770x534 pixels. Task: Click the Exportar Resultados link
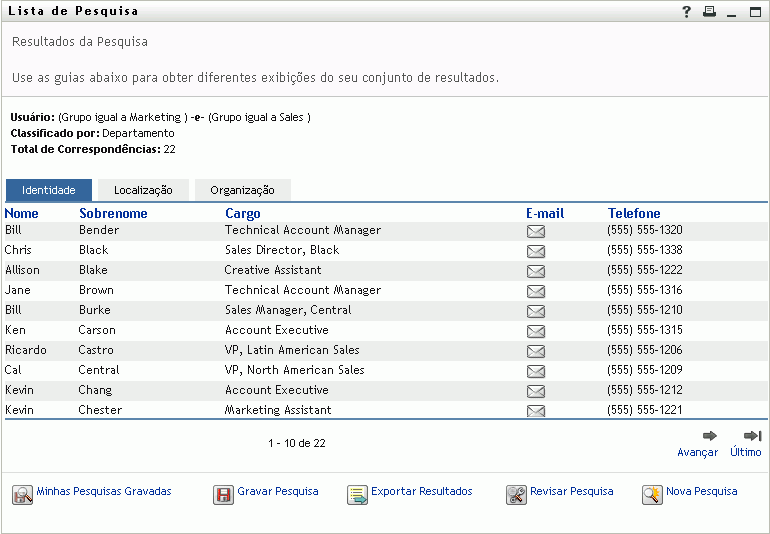coord(421,492)
